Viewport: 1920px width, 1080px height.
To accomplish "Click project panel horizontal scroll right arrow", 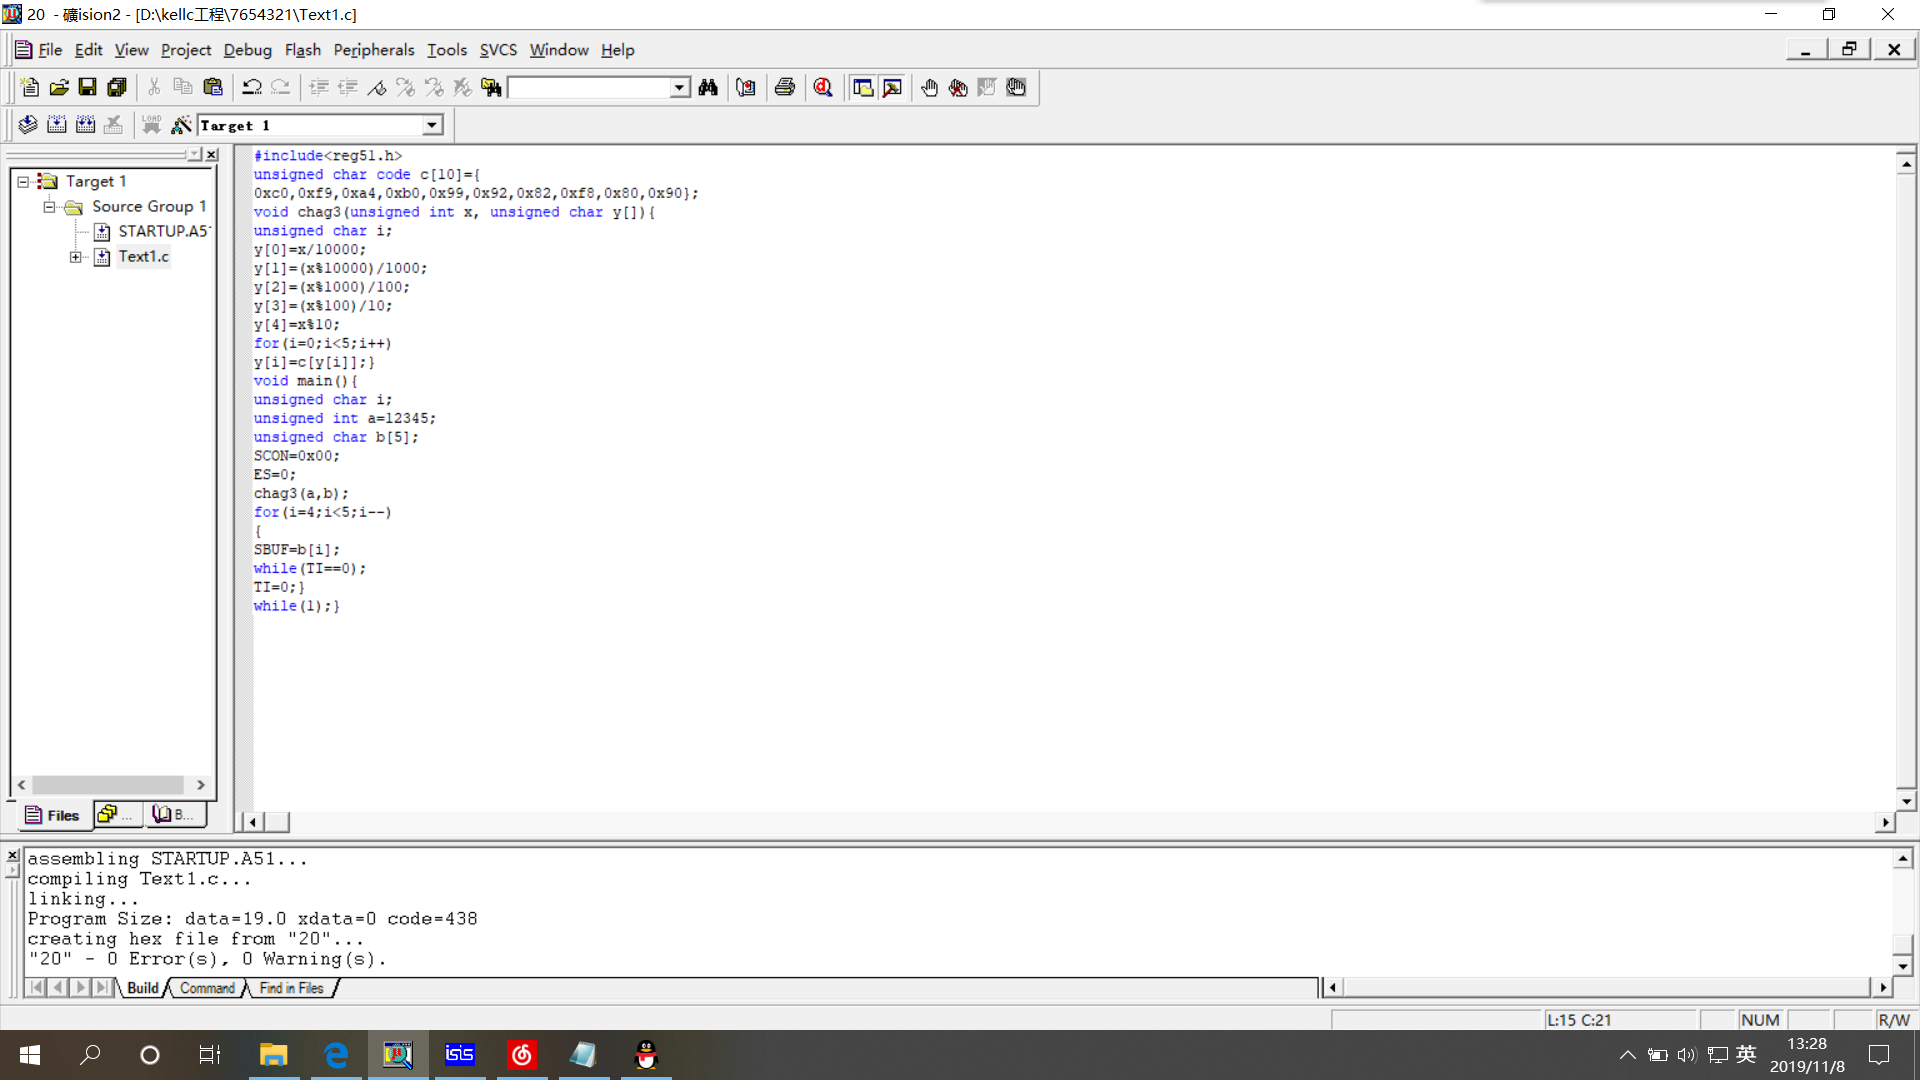I will pyautogui.click(x=201, y=785).
